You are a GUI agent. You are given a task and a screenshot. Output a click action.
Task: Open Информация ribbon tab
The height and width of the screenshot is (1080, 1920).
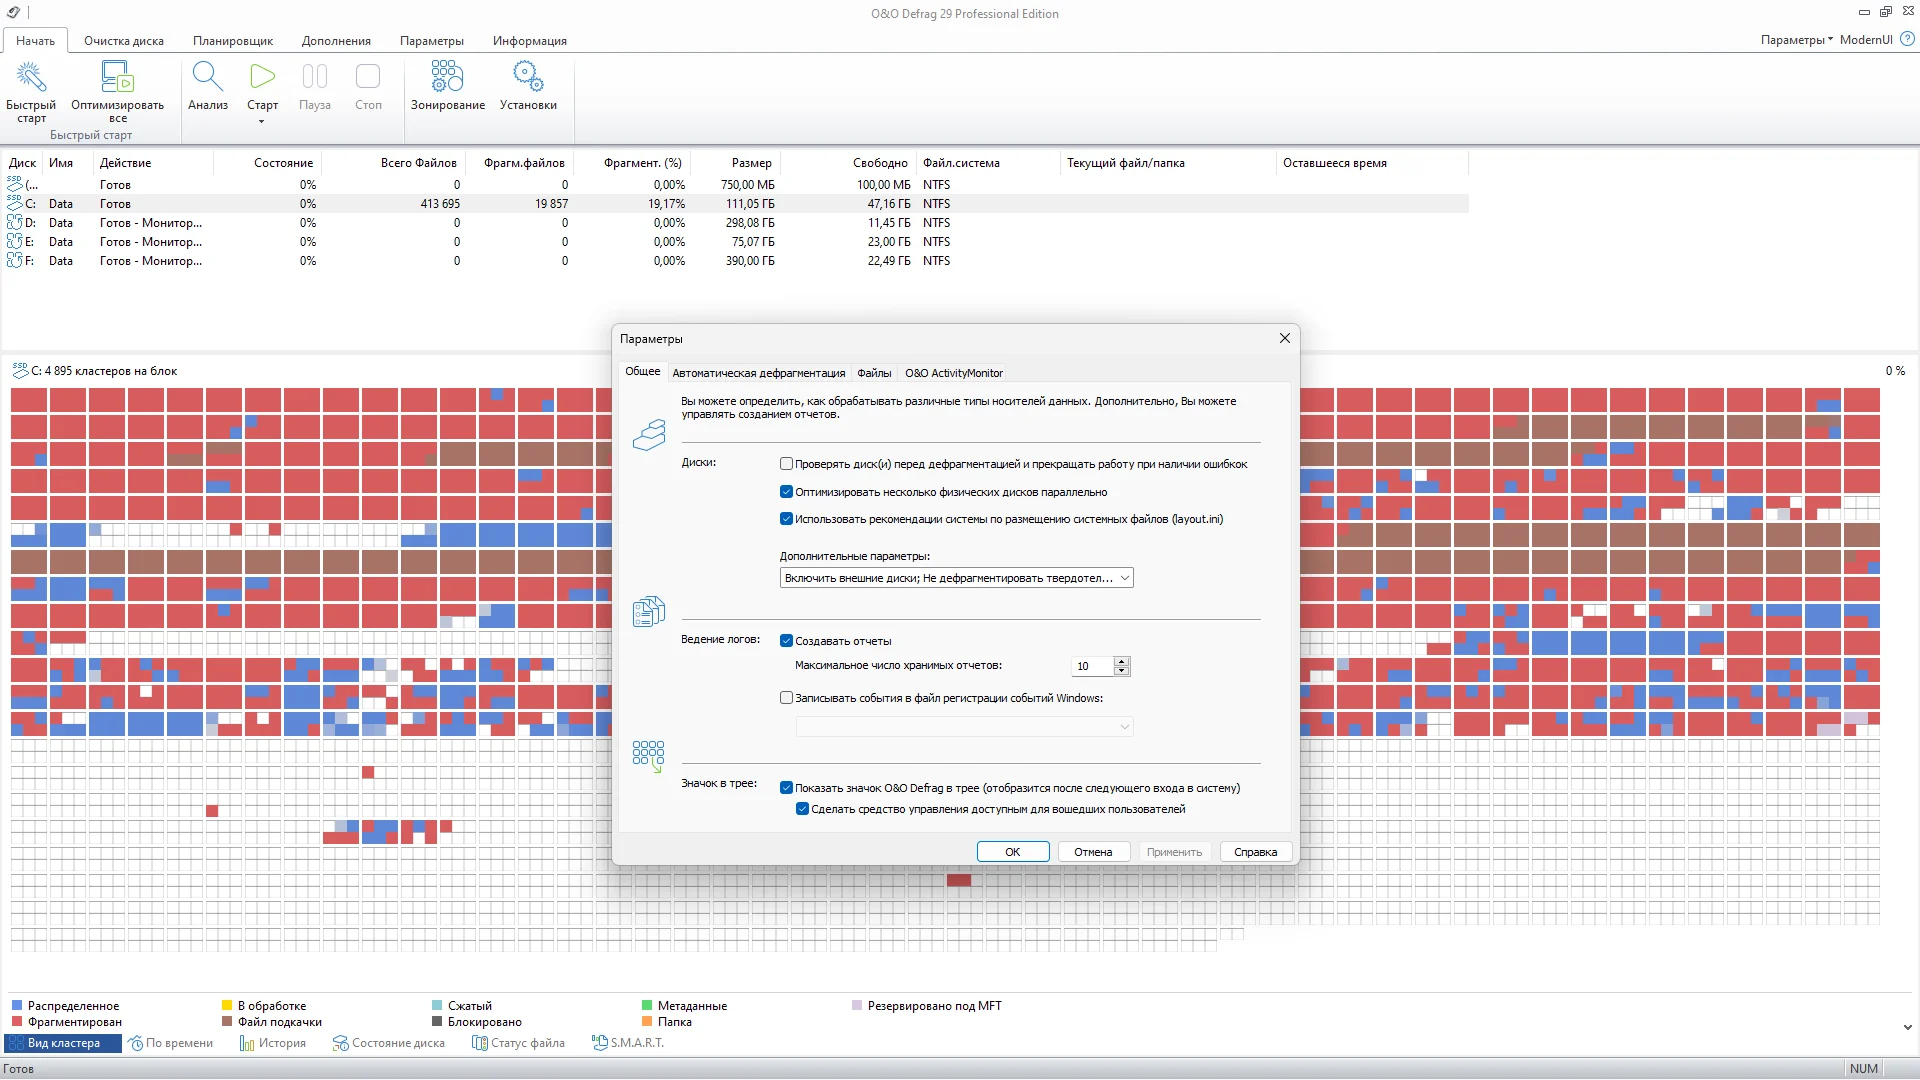coord(529,41)
